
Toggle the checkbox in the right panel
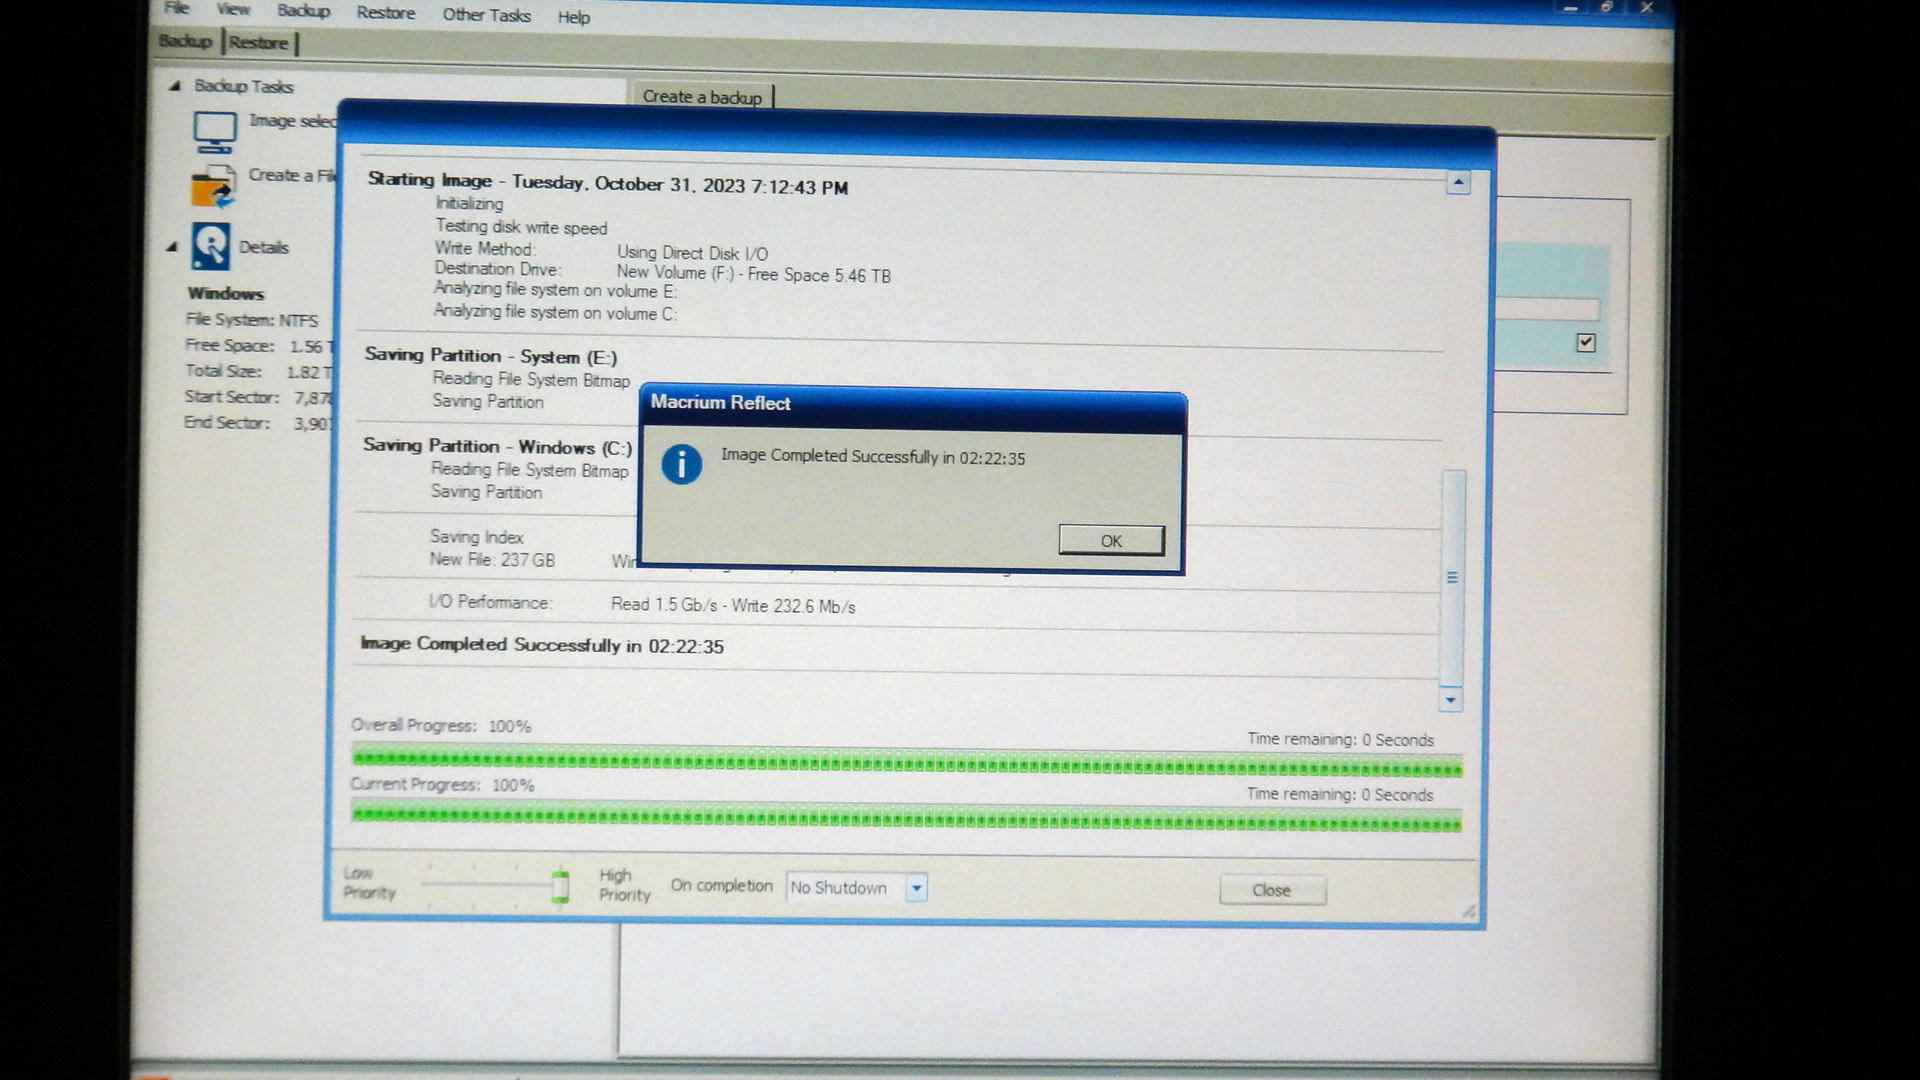(x=1585, y=343)
